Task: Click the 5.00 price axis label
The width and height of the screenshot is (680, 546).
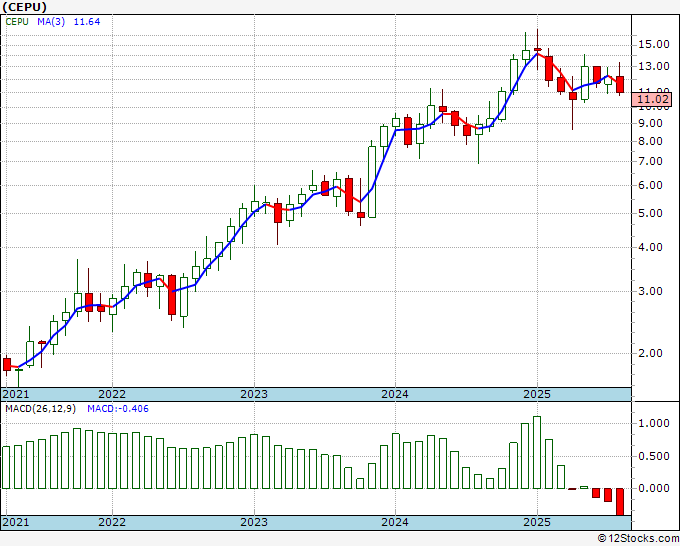Action: [651, 213]
